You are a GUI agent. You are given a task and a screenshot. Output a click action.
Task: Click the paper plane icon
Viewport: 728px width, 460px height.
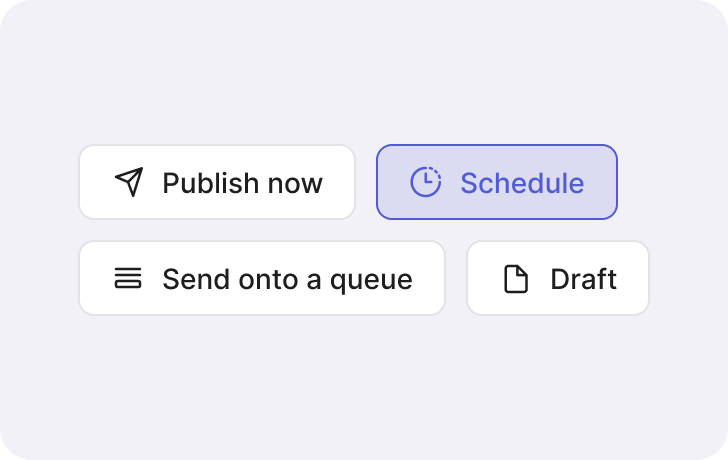(129, 182)
